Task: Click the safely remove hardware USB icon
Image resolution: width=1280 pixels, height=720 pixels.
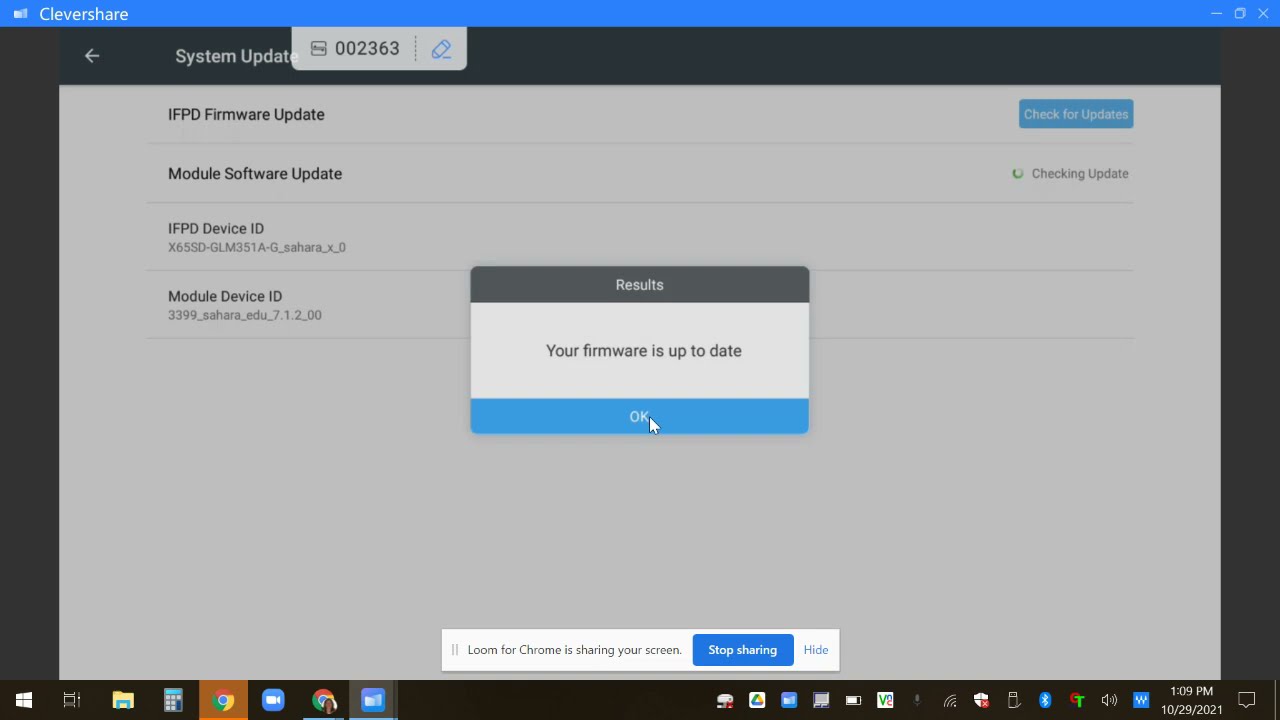Action: [x=1013, y=700]
